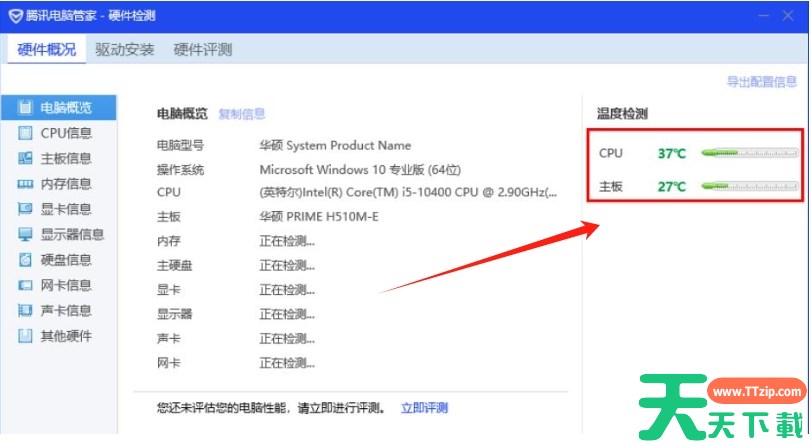811x447 pixels.
Task: Select CPU信息 in the sidebar
Action: point(59,133)
